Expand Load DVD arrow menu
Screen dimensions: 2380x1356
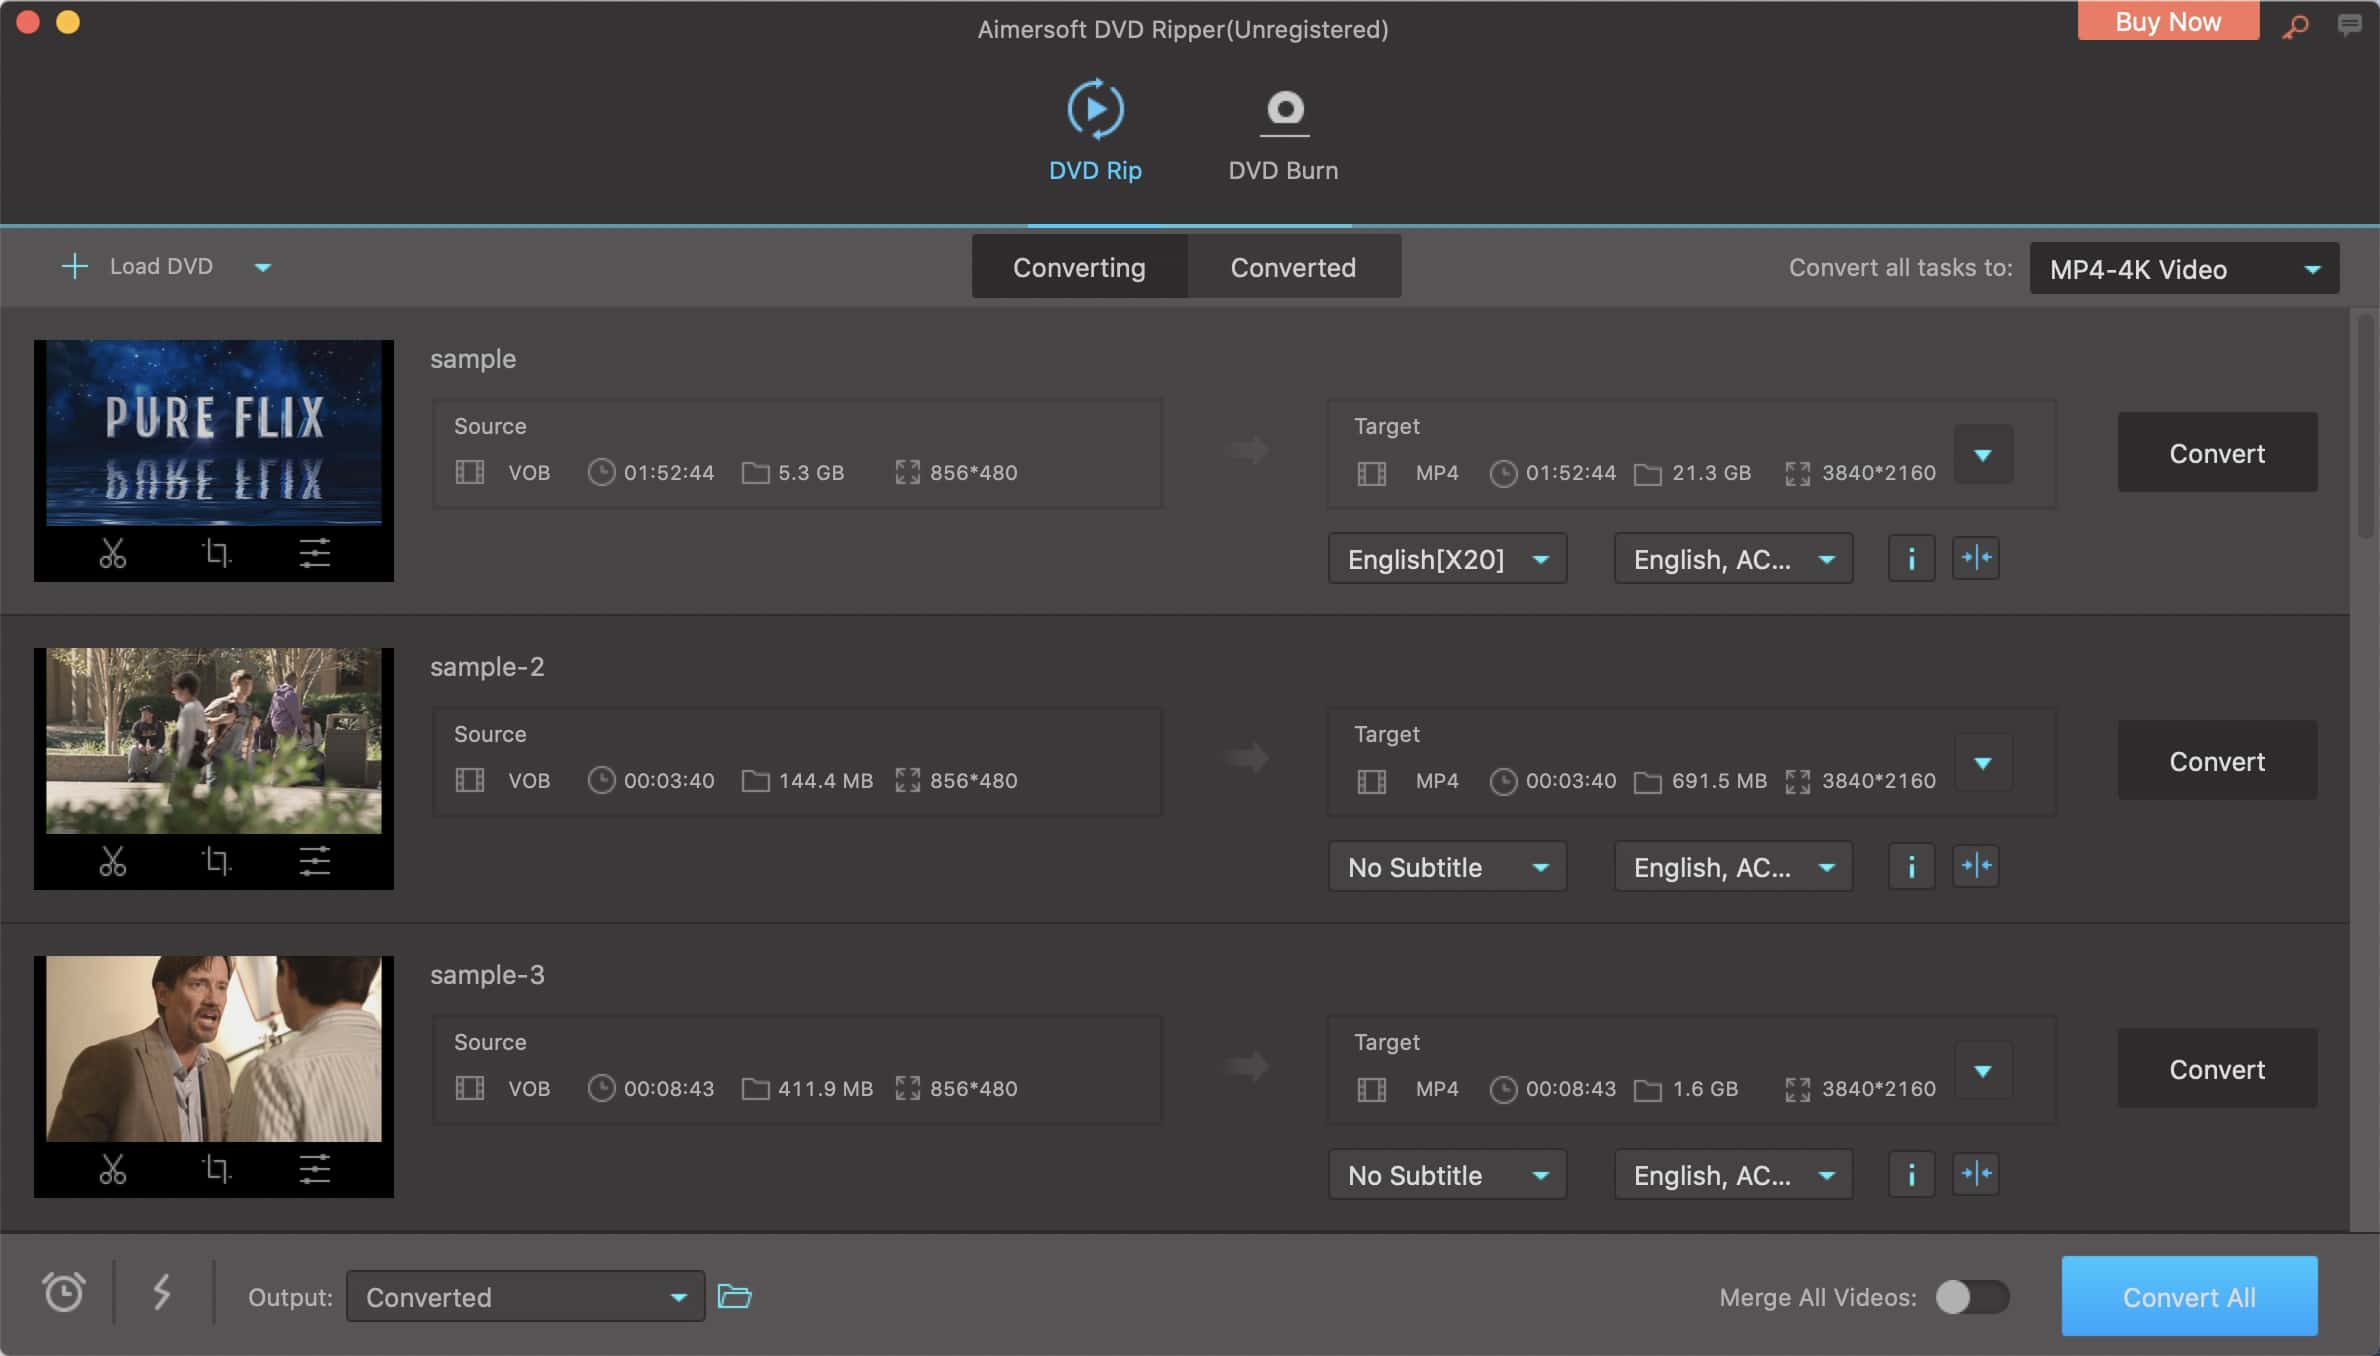pos(263,267)
